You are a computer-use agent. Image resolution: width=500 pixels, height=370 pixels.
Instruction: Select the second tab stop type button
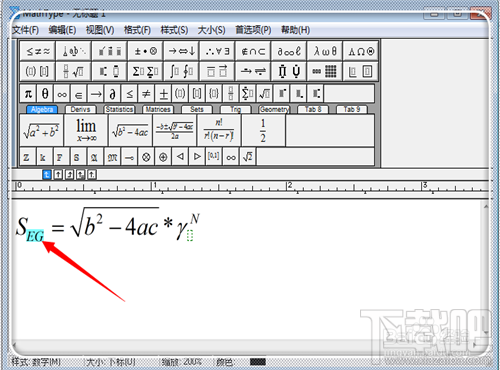(58, 174)
